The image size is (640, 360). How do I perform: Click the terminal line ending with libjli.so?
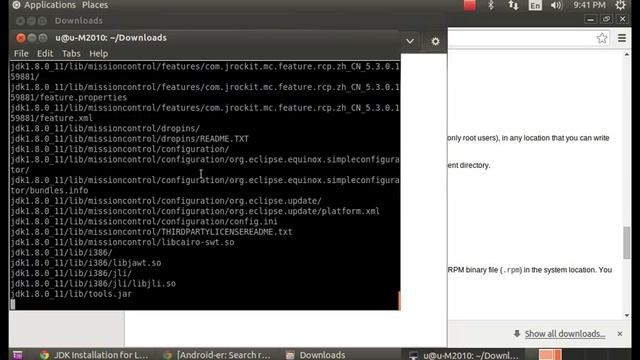tap(93, 283)
